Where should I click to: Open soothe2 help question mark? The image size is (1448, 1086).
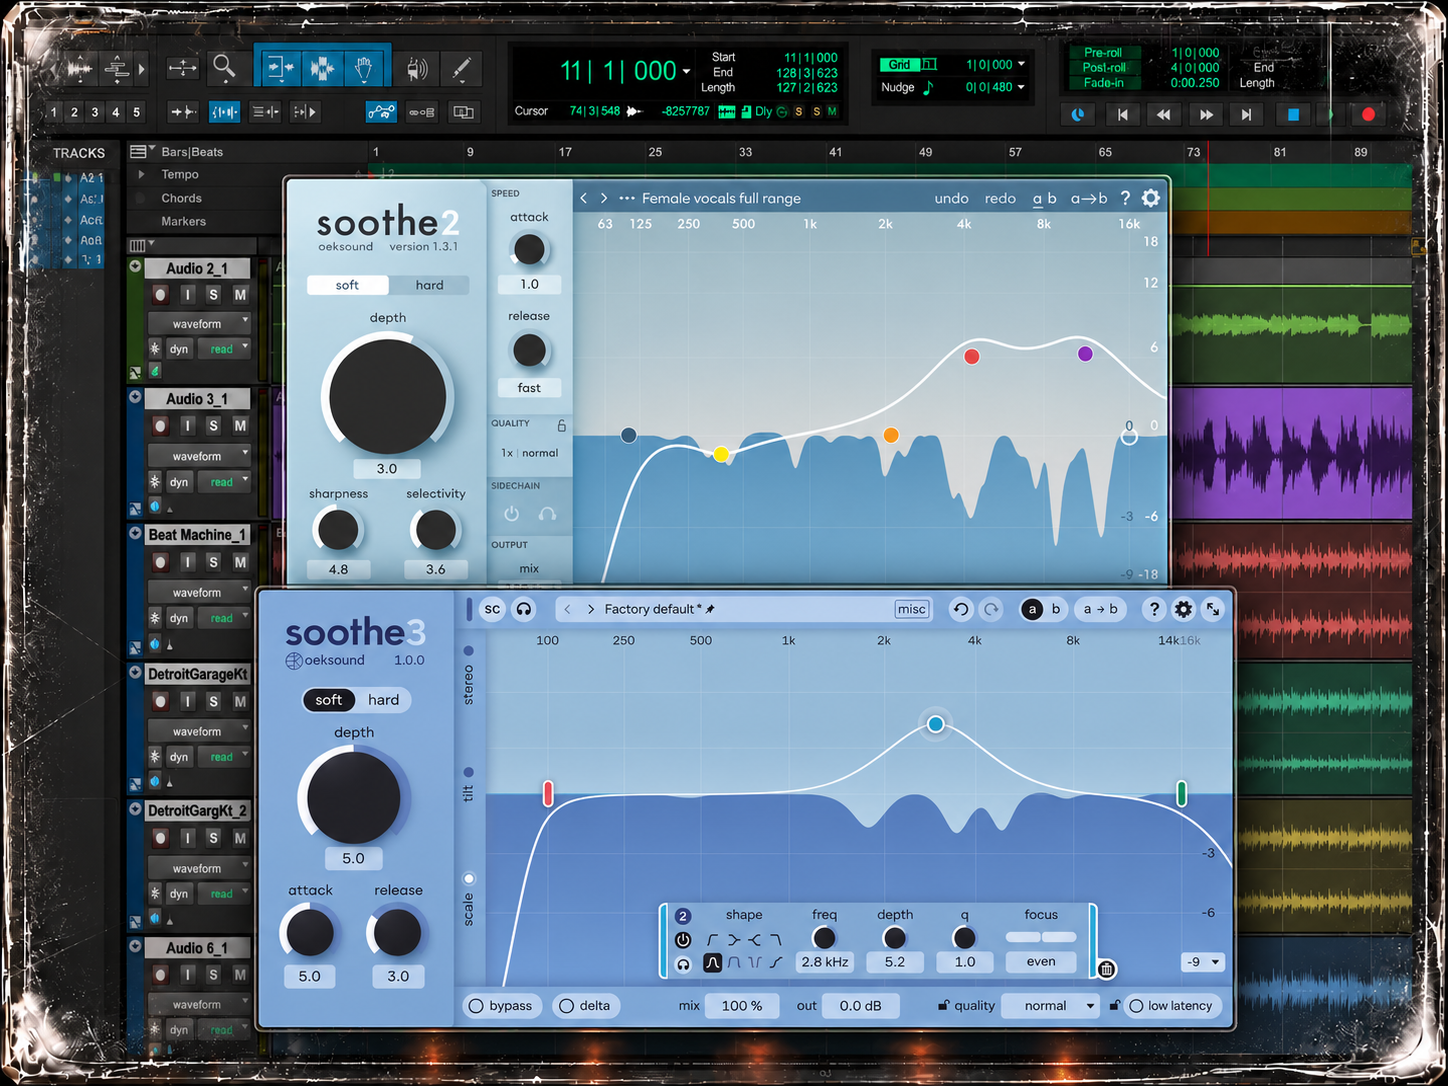[1125, 198]
